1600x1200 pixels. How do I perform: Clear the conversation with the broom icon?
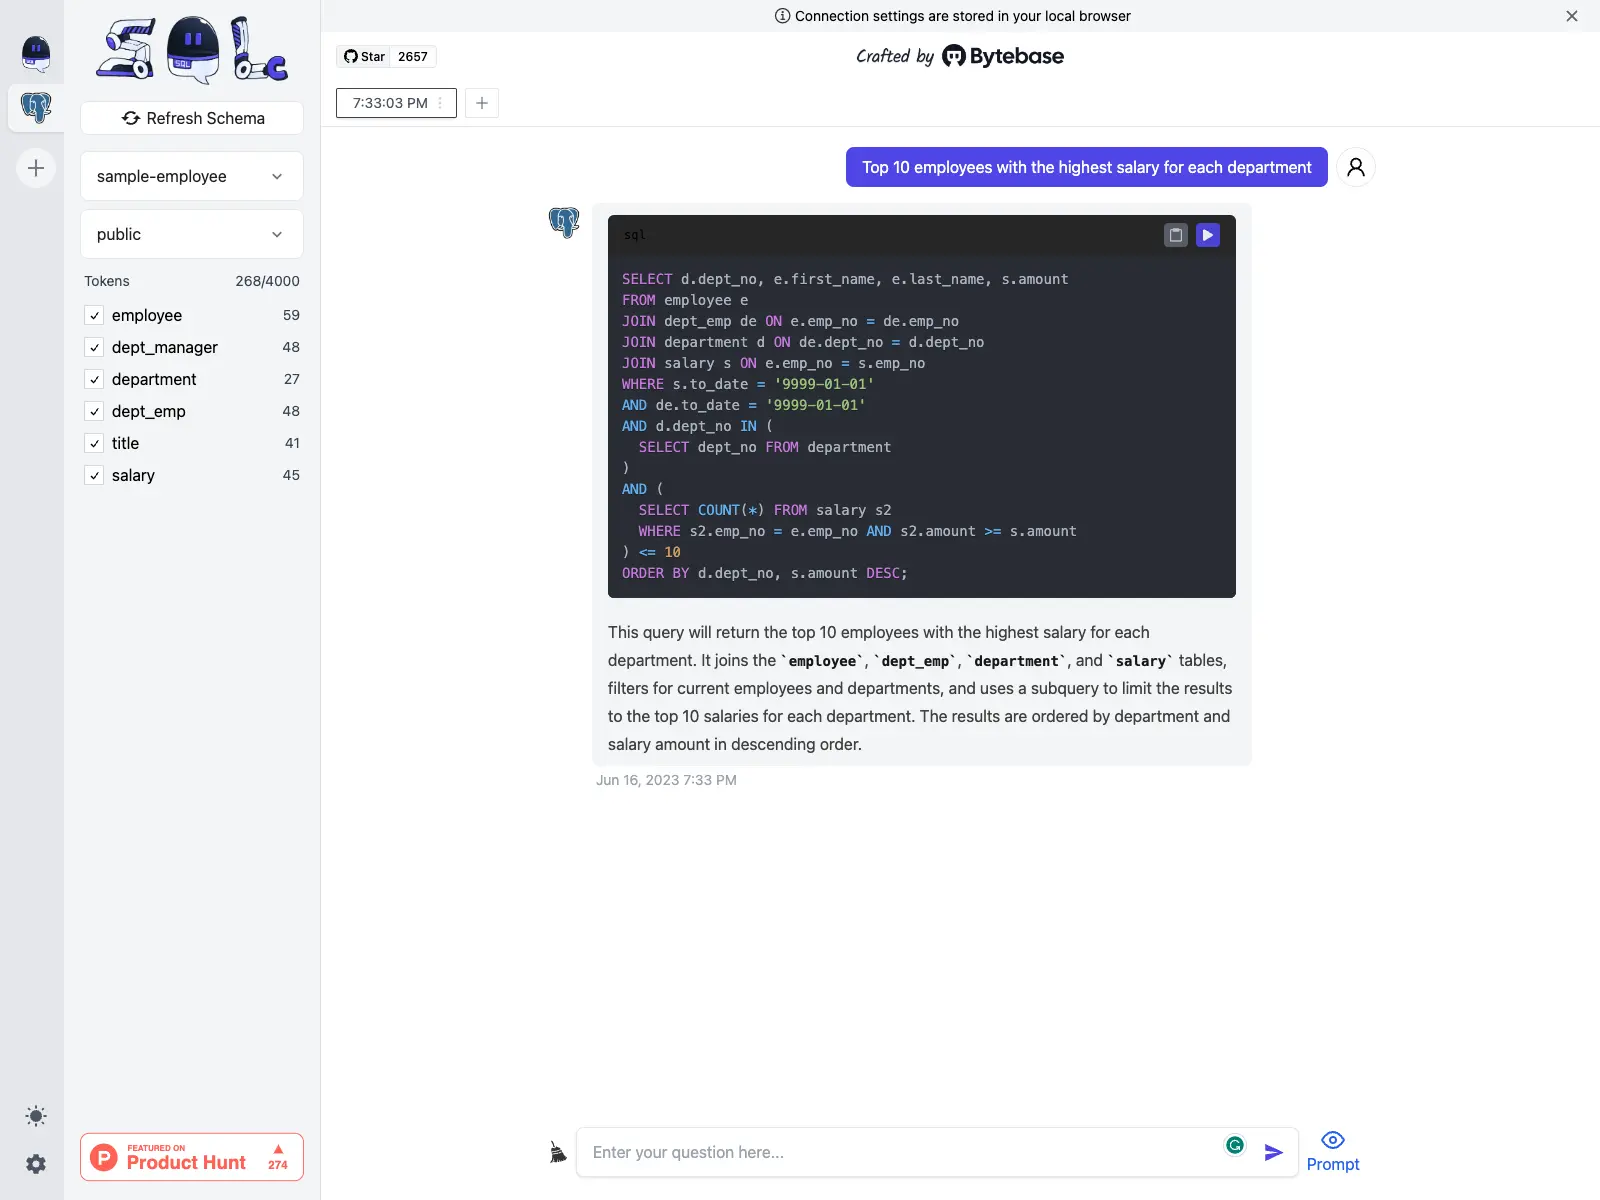coord(557,1152)
